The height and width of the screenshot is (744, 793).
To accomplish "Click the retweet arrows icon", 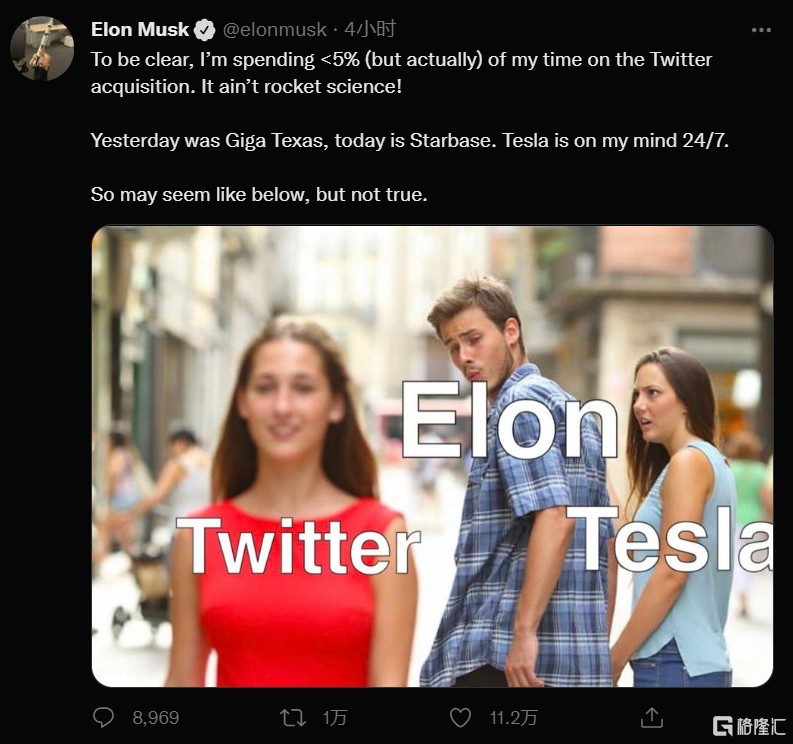I will point(292,718).
